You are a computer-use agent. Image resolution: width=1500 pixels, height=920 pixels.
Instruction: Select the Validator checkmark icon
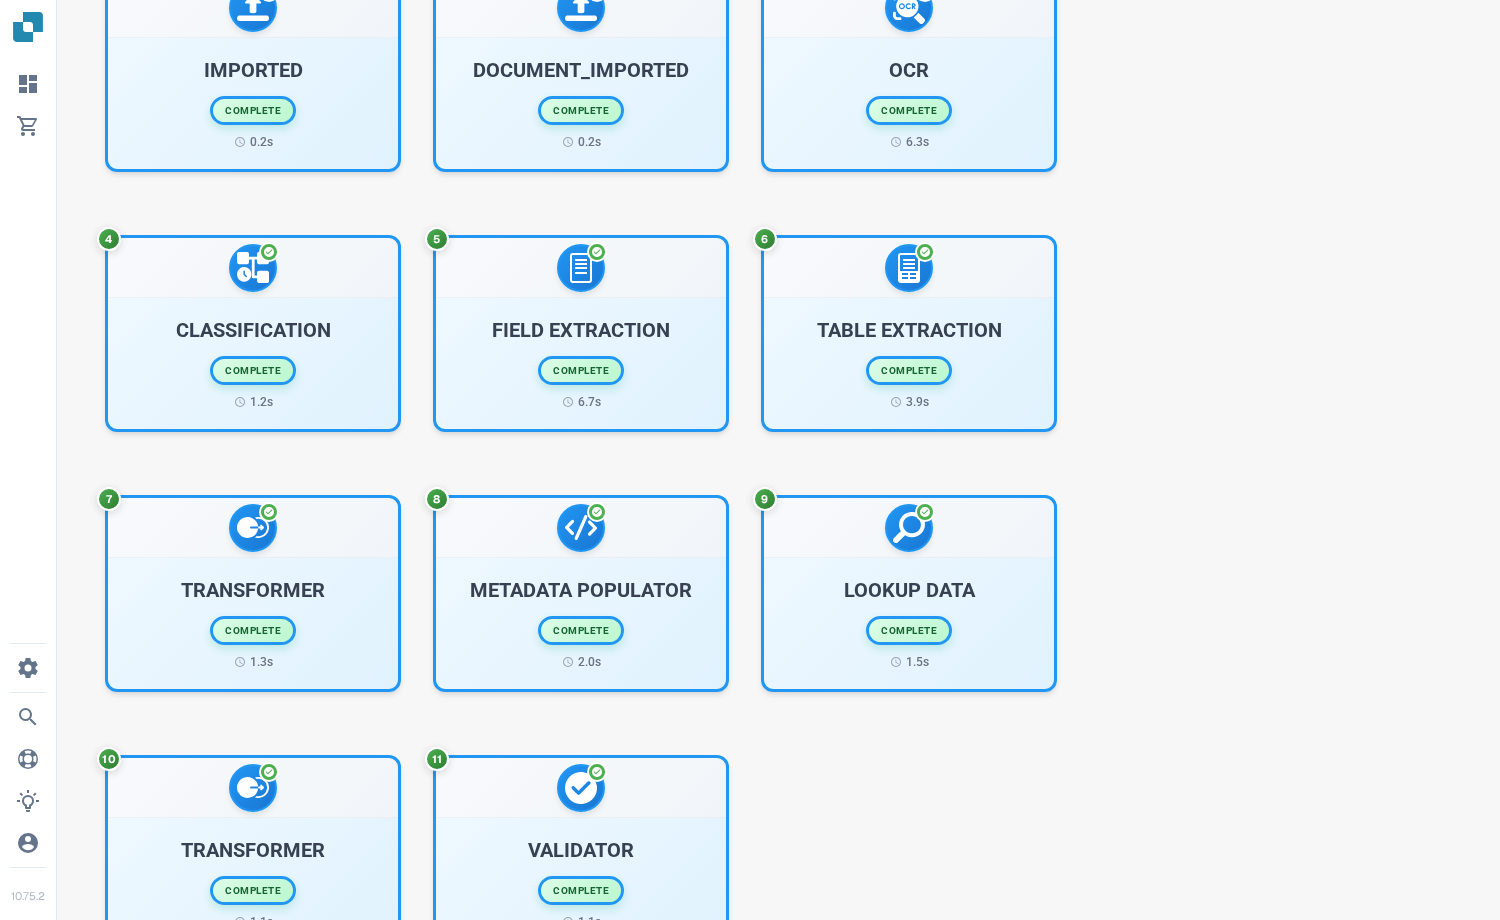[x=581, y=788]
